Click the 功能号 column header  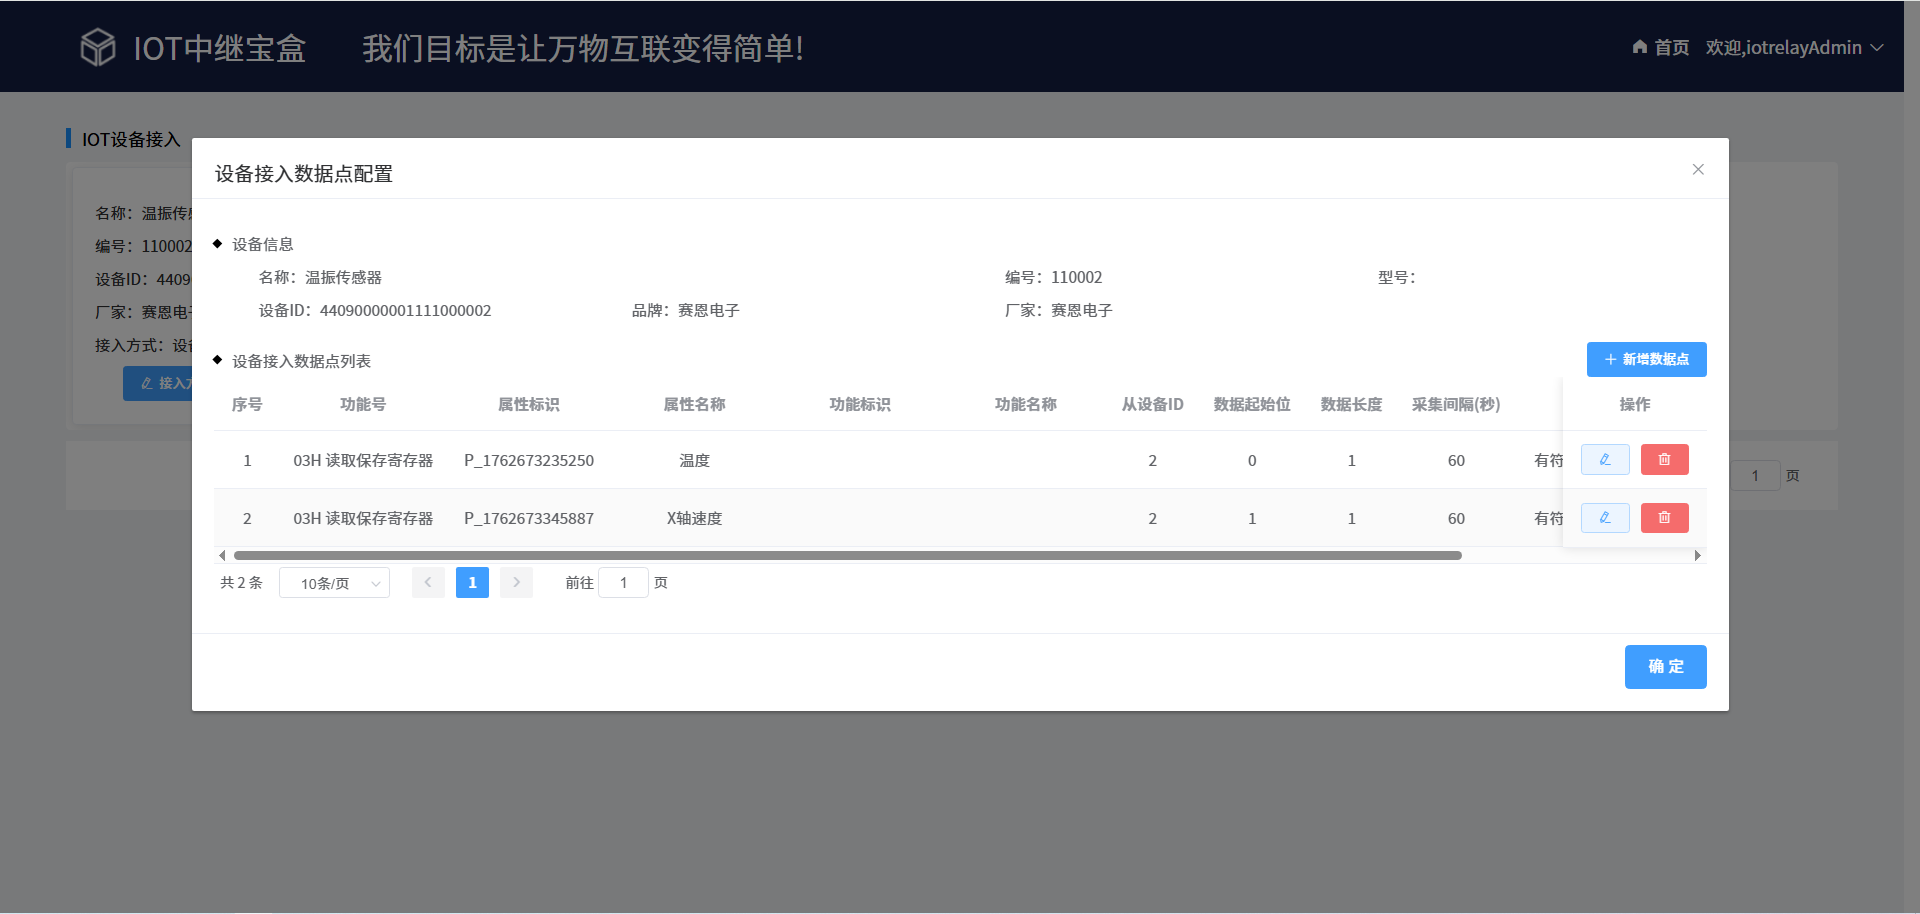(x=362, y=405)
